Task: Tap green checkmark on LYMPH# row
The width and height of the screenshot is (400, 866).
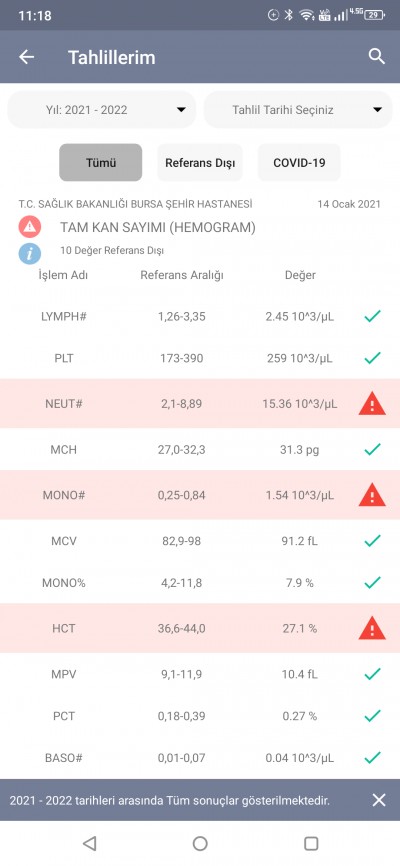Action: coord(372,316)
